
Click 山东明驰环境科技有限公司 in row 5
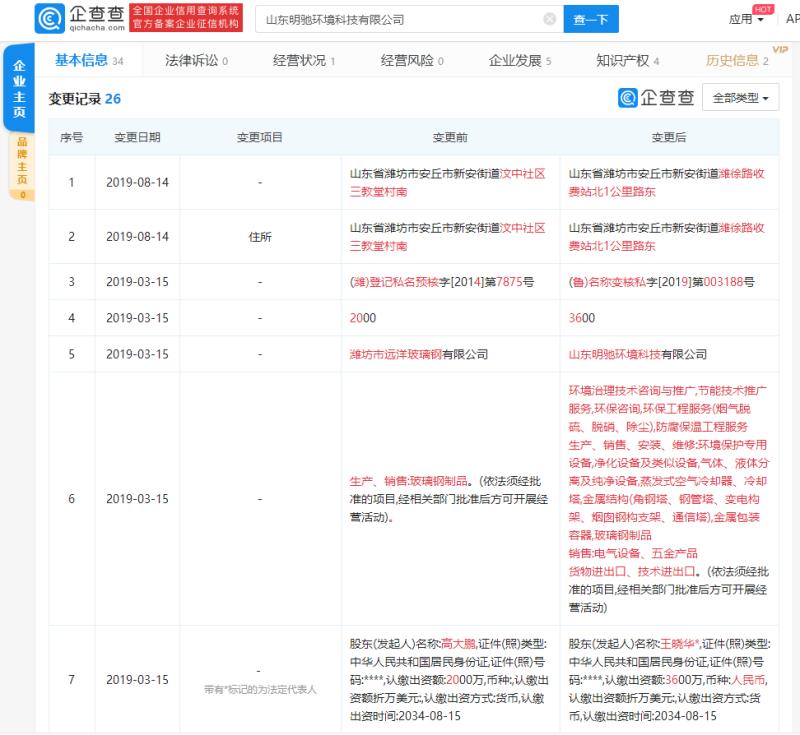tap(638, 354)
